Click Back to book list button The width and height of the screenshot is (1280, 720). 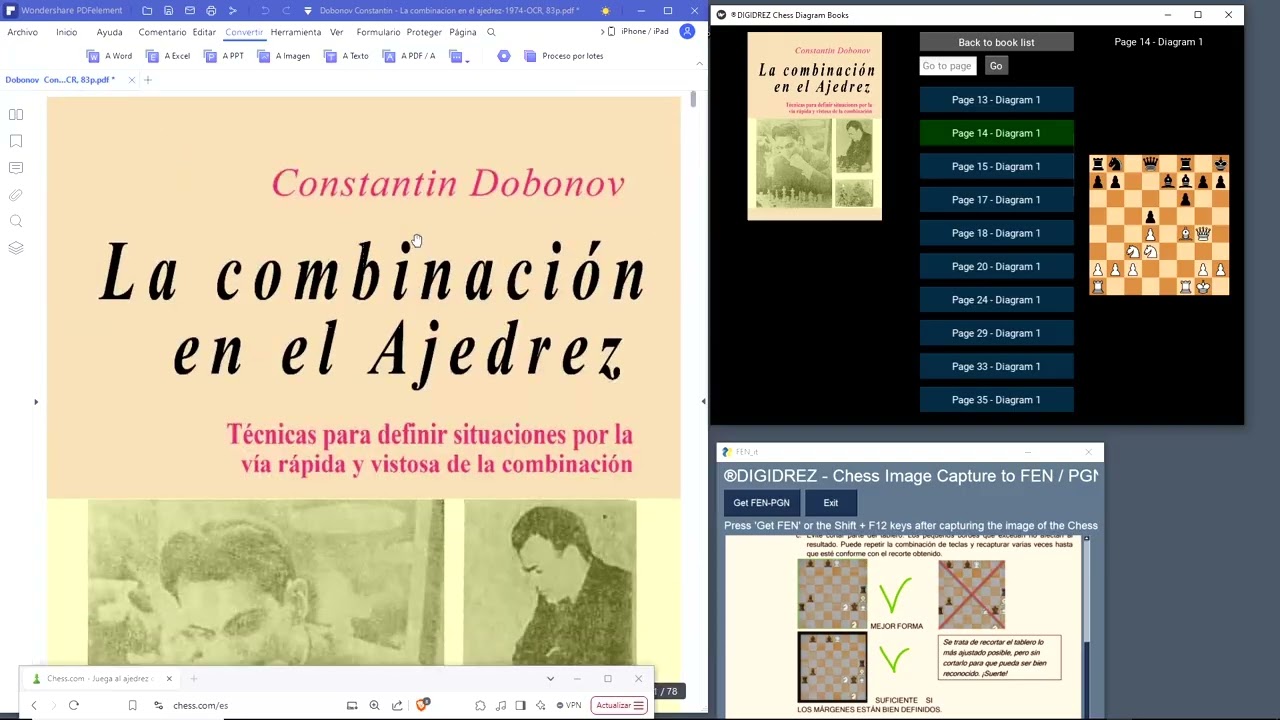click(x=997, y=42)
